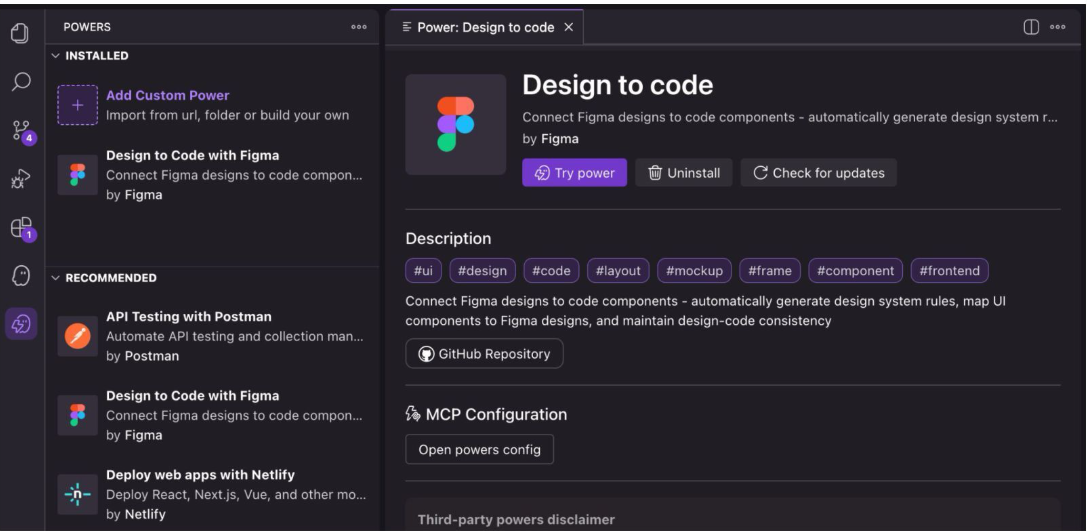Open the Kiro ghost icon in activity bar

[x=21, y=276]
